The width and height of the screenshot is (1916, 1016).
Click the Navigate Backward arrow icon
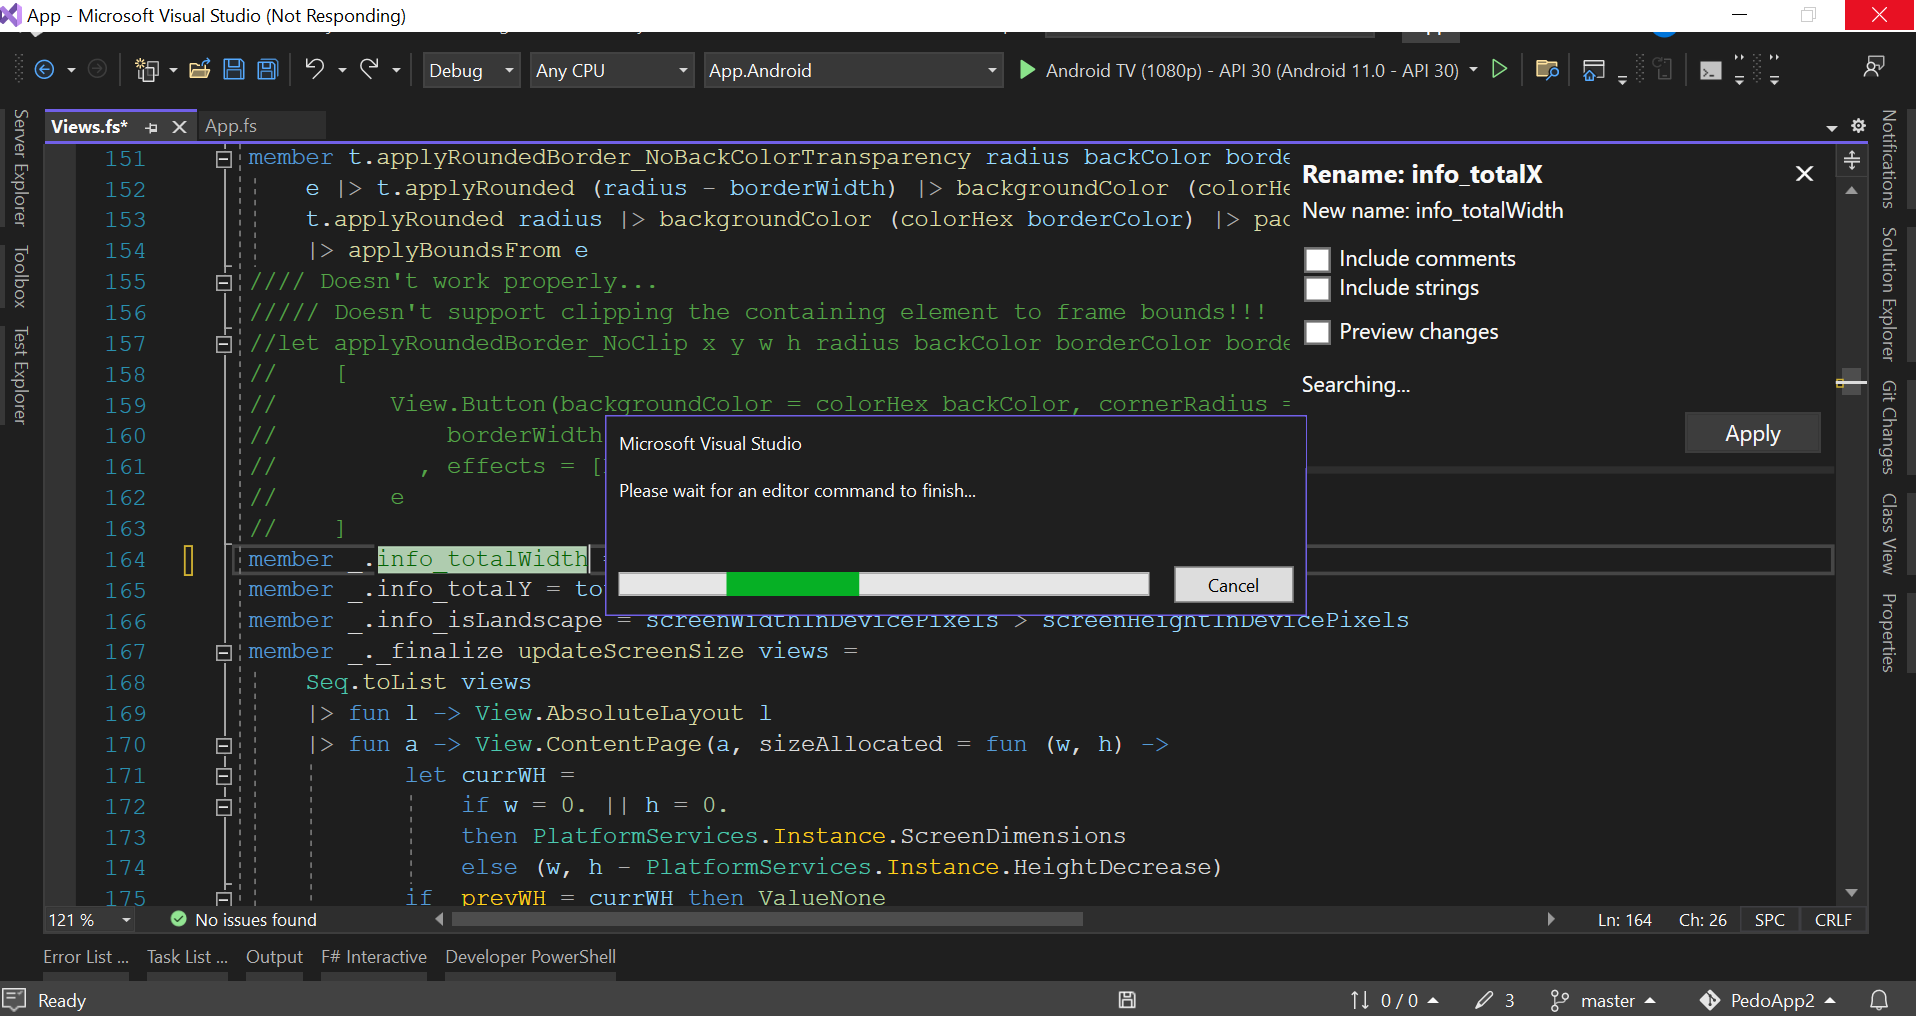point(44,69)
